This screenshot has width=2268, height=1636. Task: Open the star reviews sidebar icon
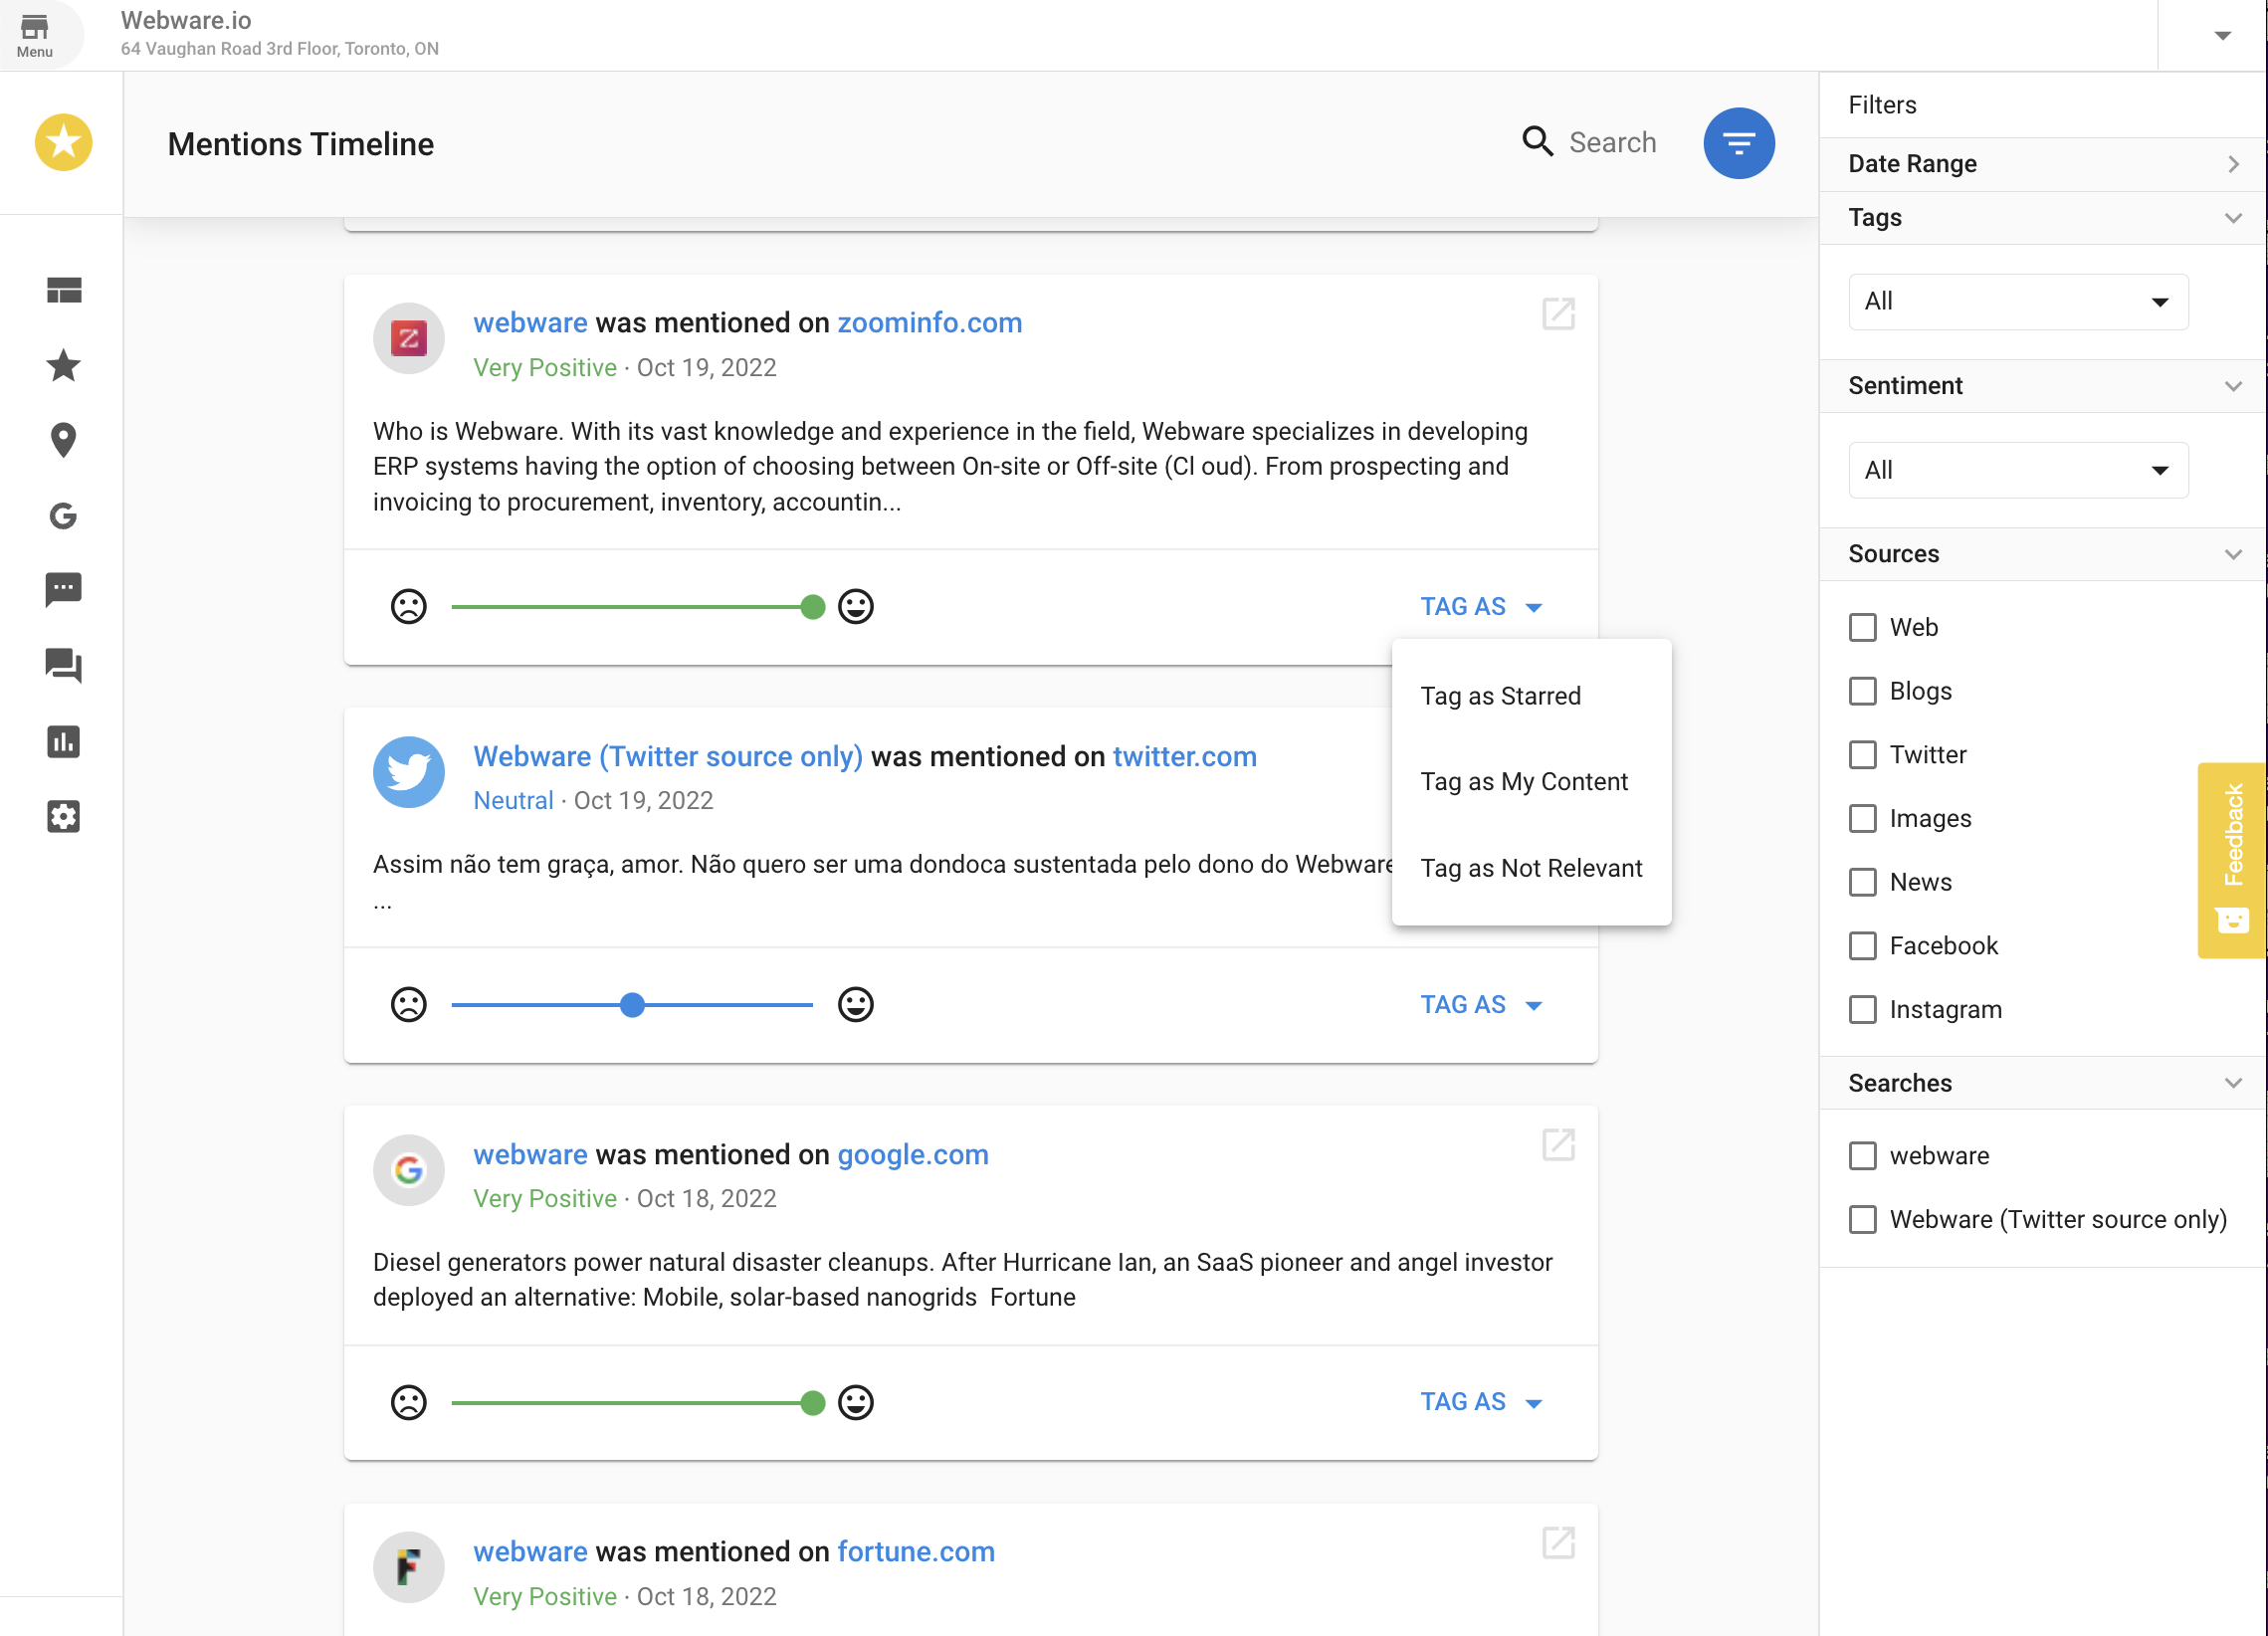click(x=64, y=365)
